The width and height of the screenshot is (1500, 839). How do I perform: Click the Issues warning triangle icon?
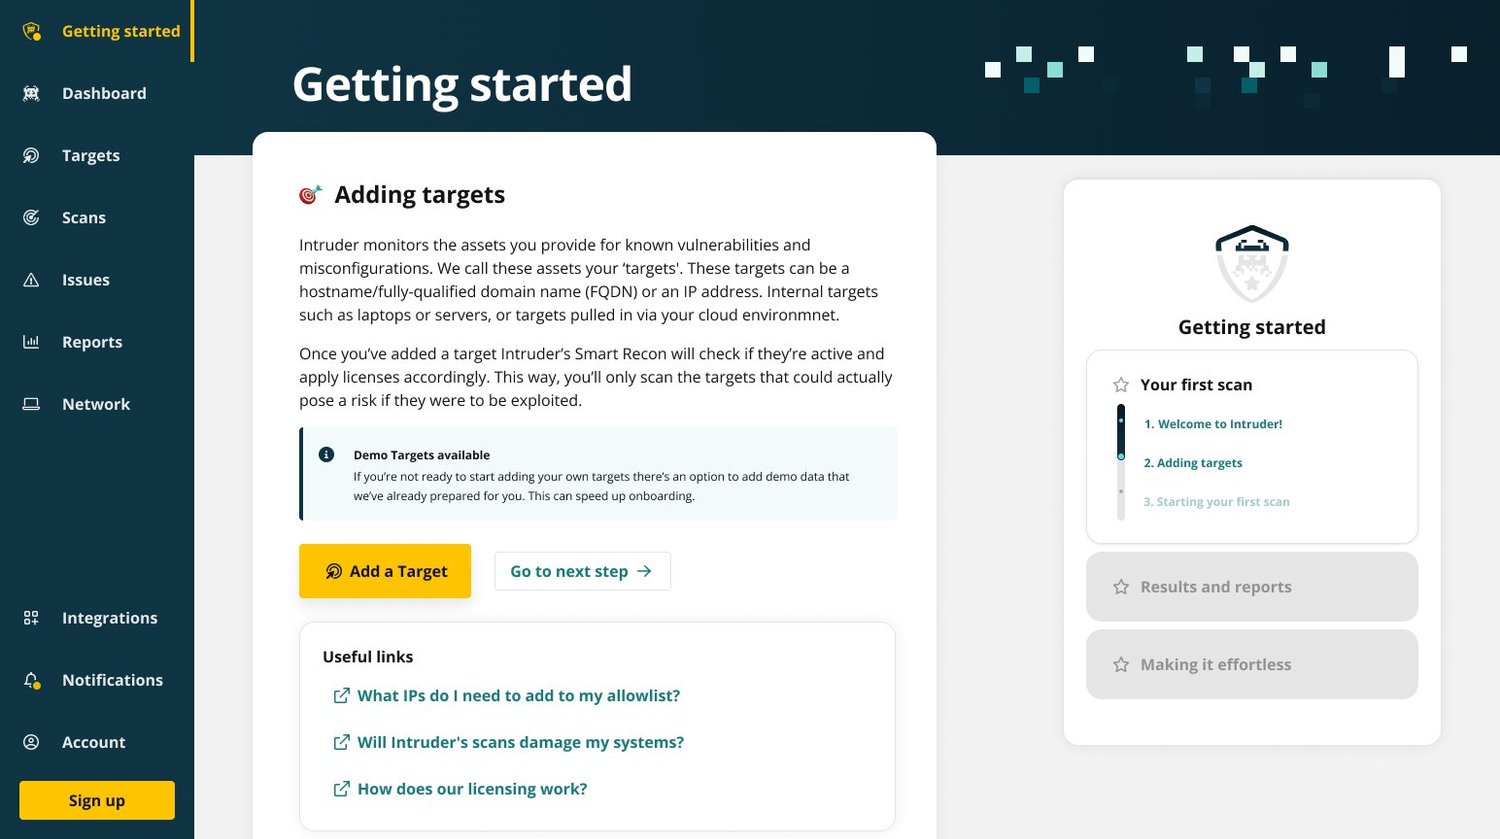point(30,280)
